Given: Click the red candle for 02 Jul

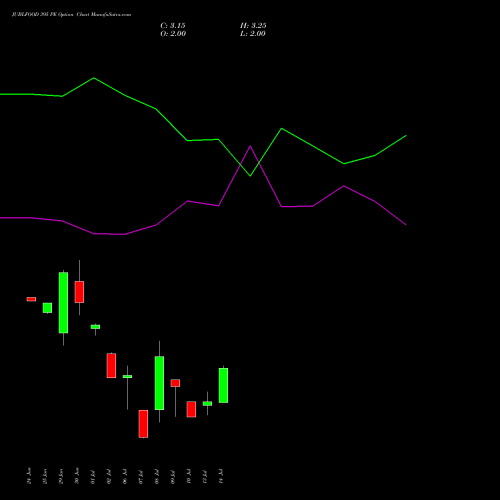Looking at the screenshot, I should (x=111, y=365).
